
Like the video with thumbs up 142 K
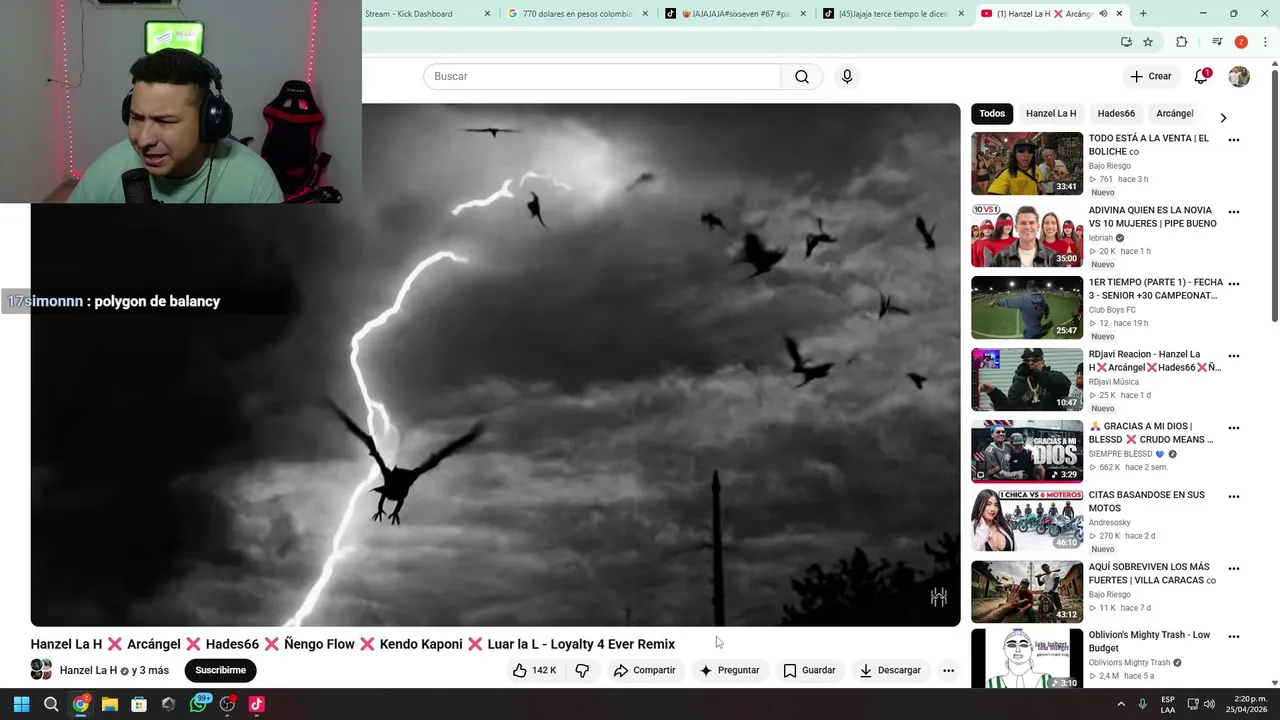coord(535,670)
